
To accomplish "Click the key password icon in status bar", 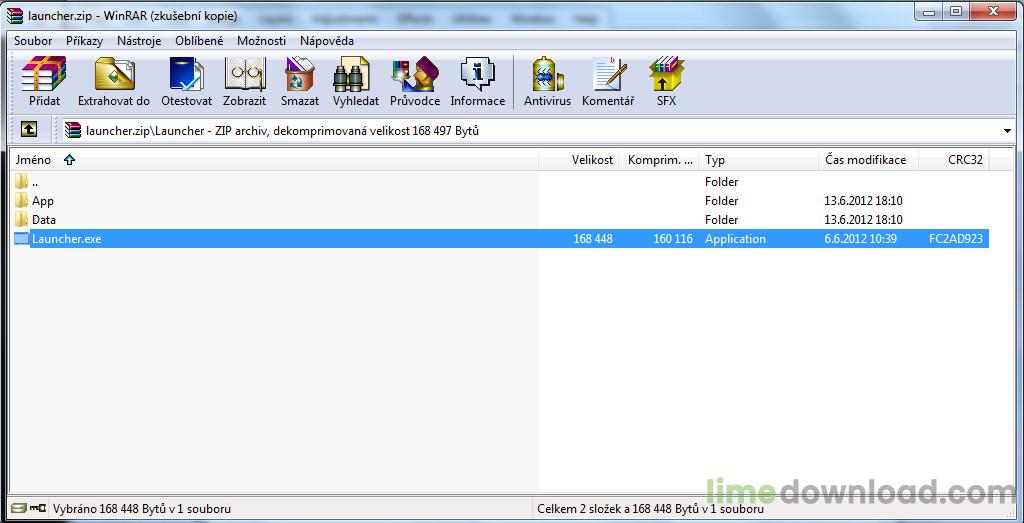I will point(38,508).
